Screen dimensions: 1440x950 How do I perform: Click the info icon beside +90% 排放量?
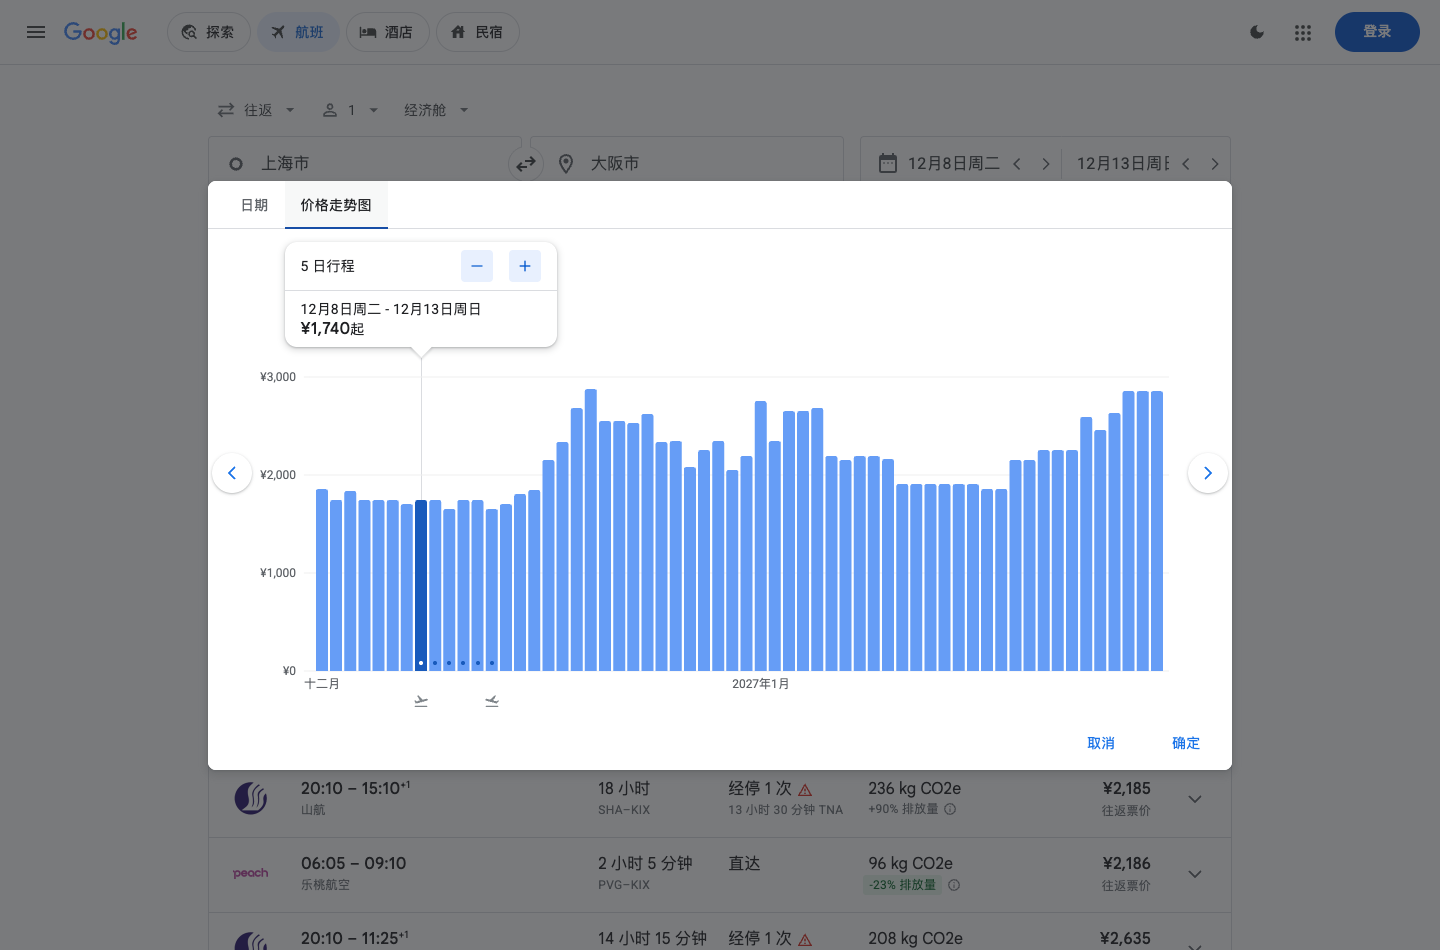[950, 809]
